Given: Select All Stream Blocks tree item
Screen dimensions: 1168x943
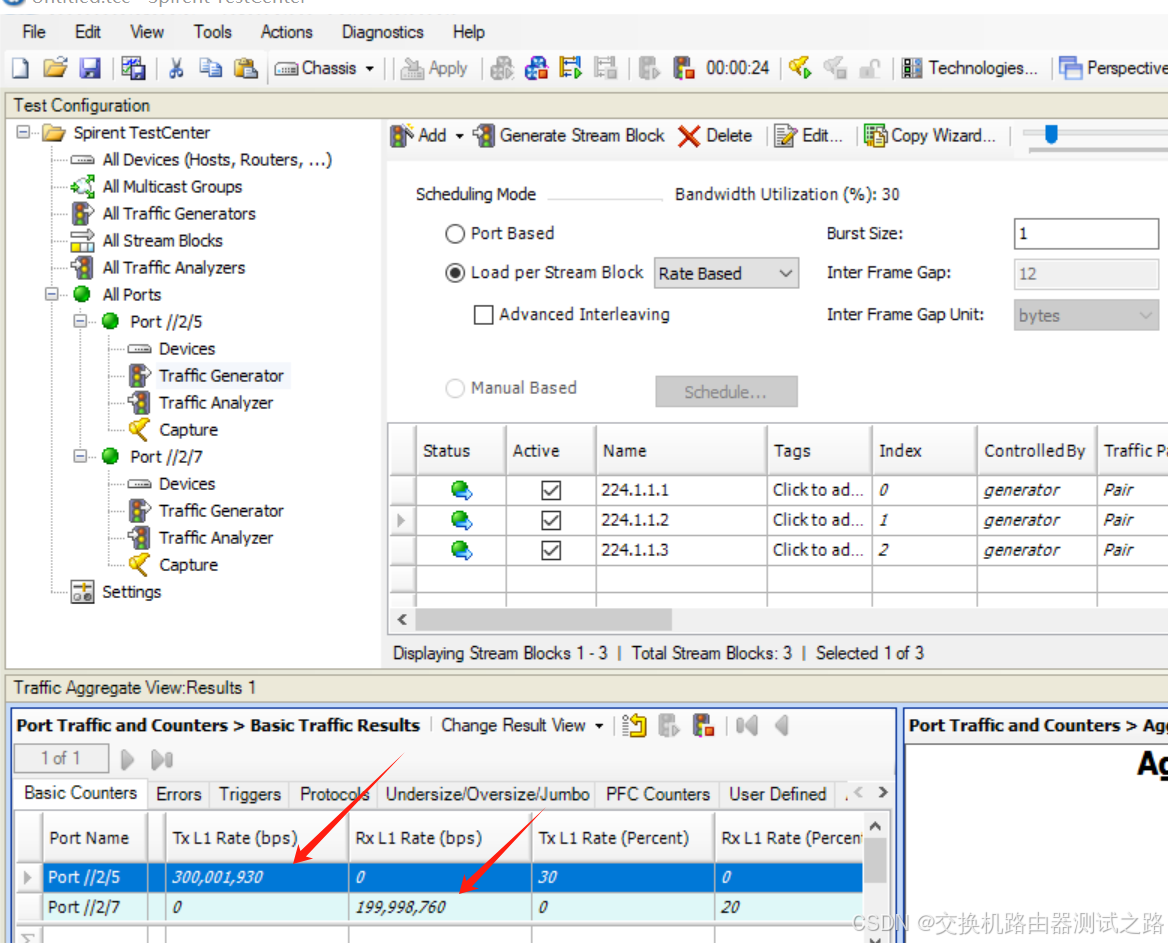Looking at the screenshot, I should pyautogui.click(x=162, y=241).
